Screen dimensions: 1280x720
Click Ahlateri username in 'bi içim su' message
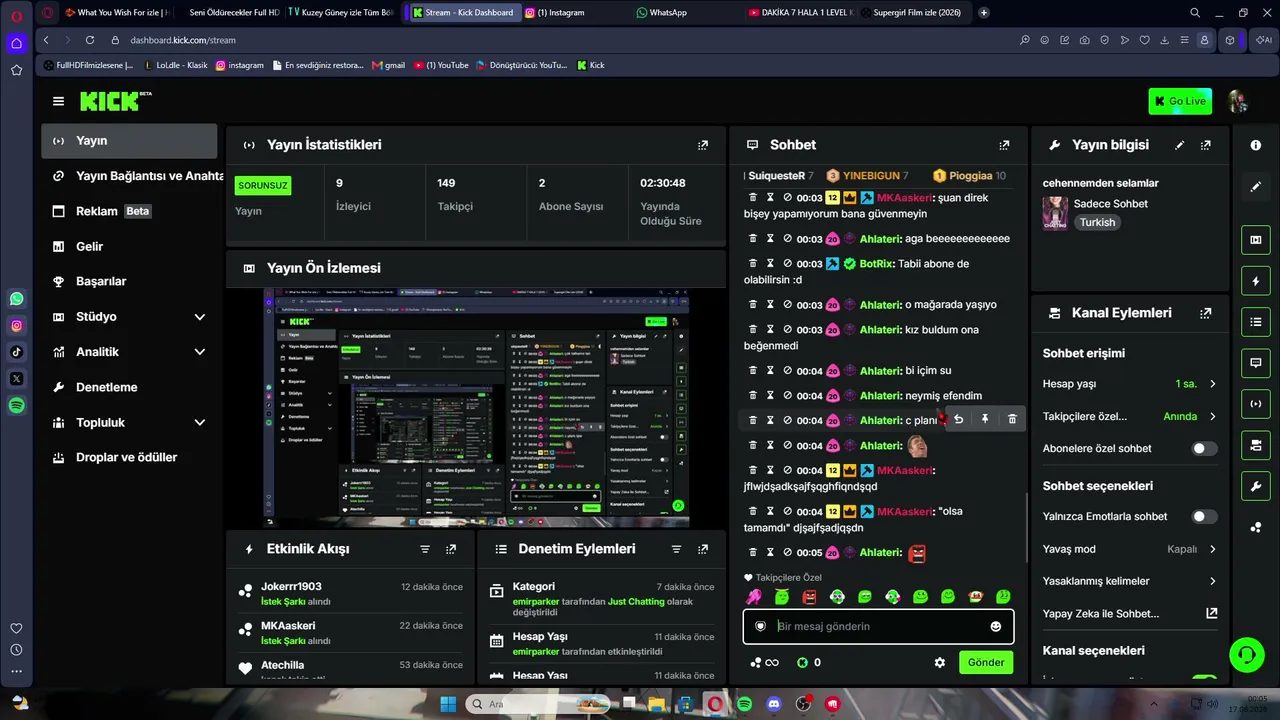pos(880,371)
